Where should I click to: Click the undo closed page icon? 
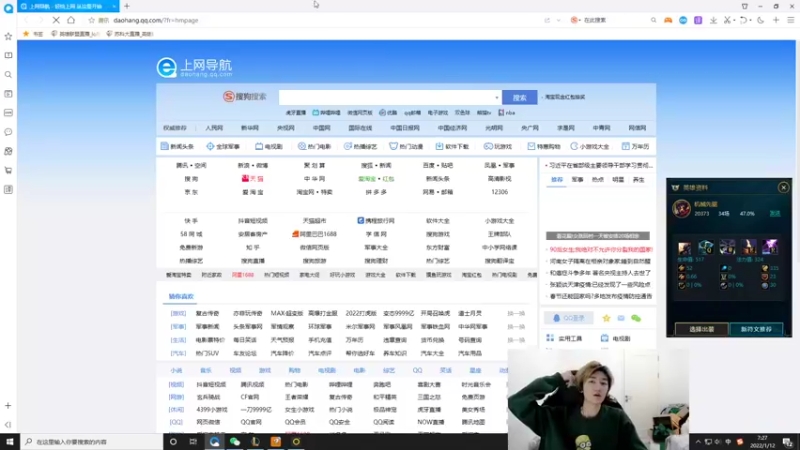coord(743,20)
